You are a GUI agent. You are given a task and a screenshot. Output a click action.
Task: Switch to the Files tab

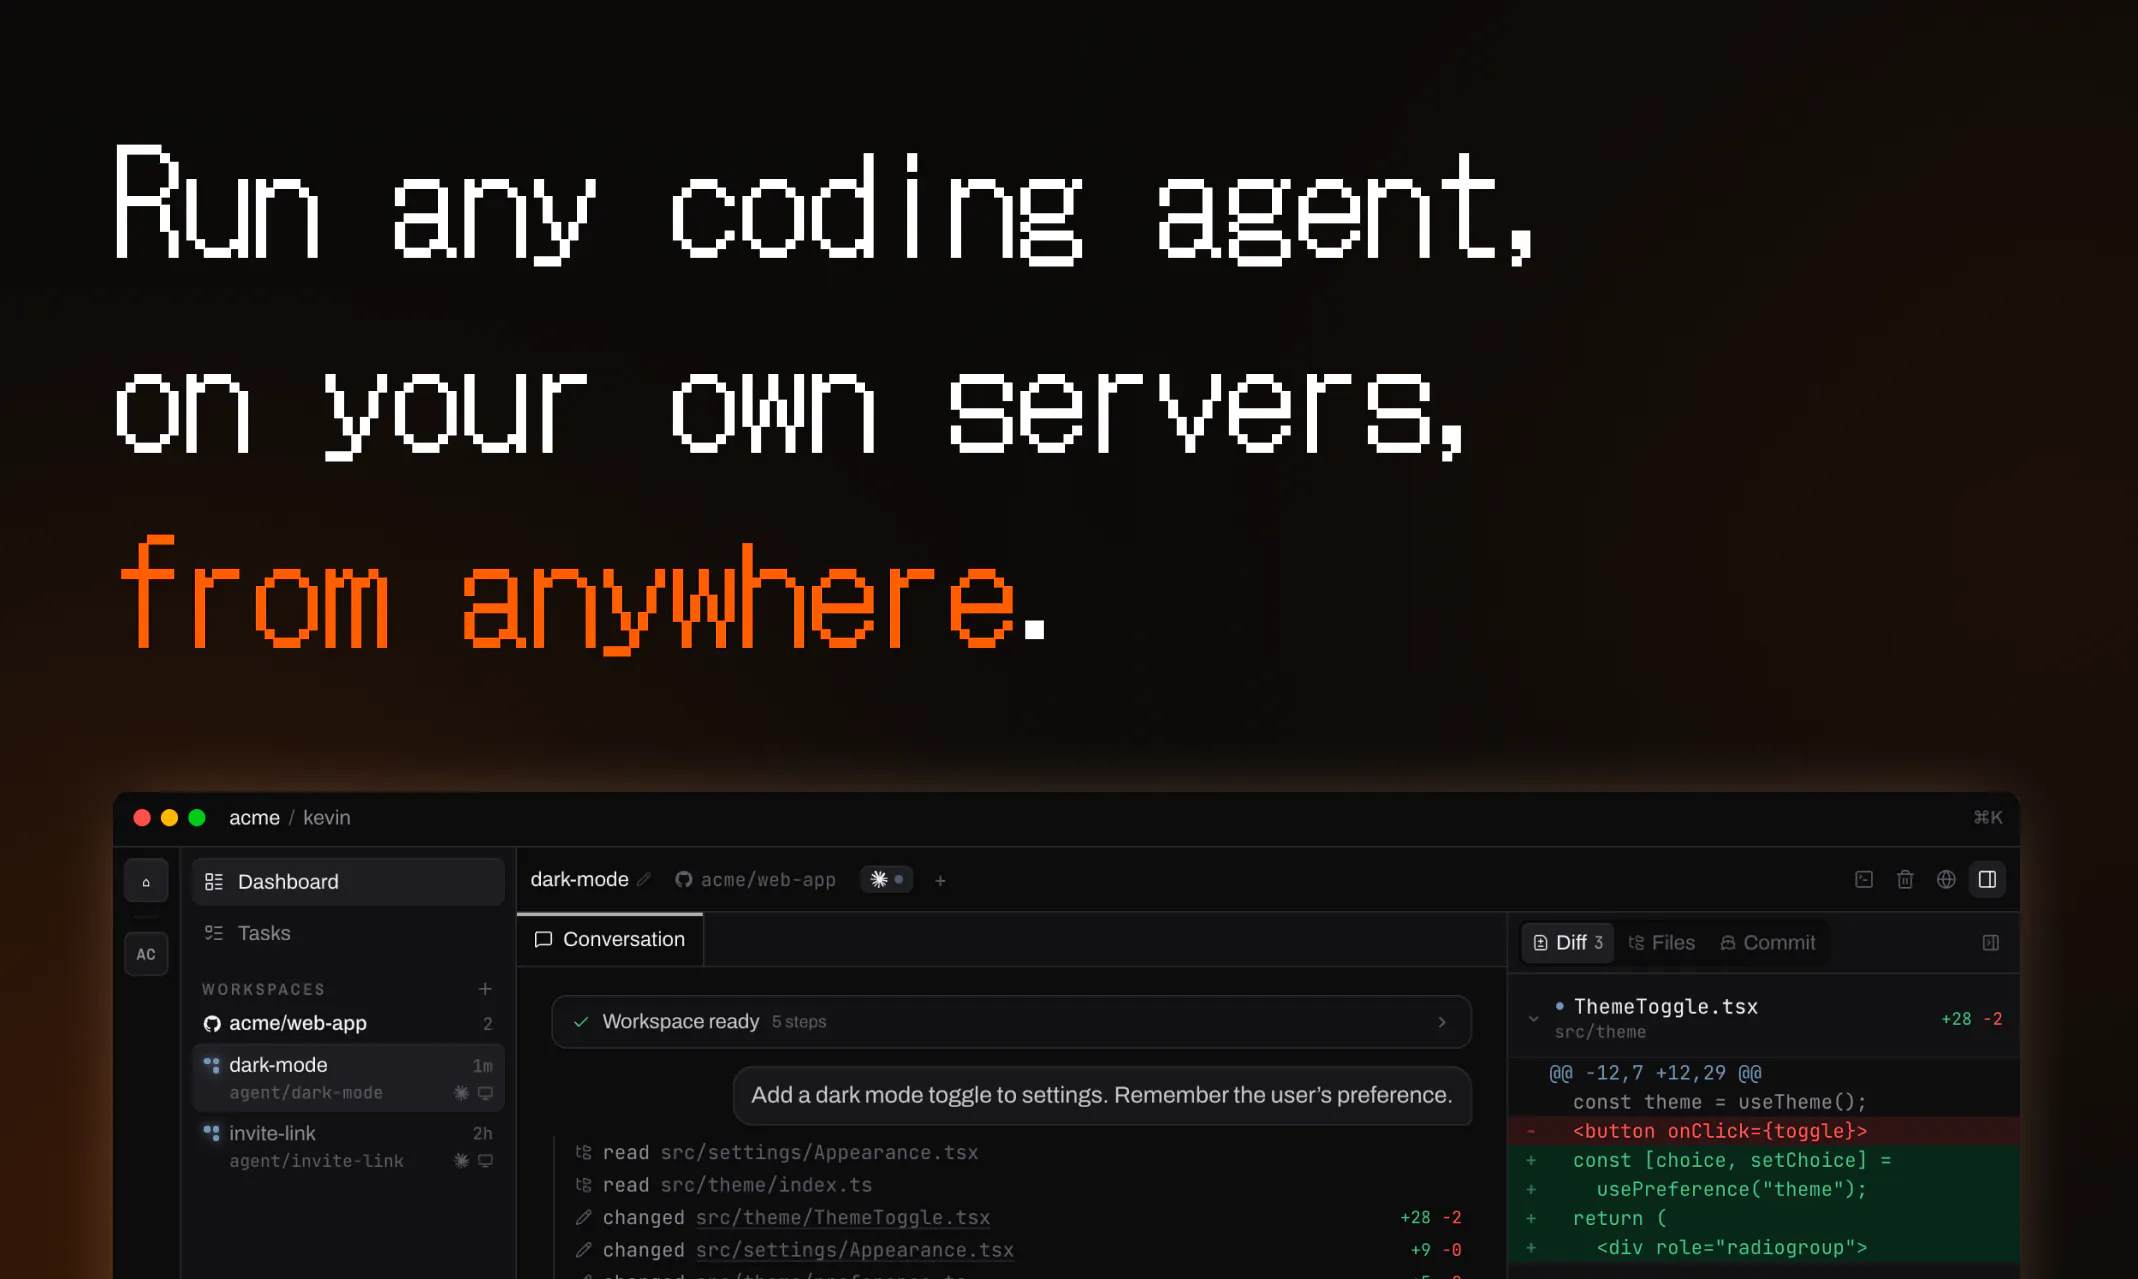pyautogui.click(x=1662, y=943)
